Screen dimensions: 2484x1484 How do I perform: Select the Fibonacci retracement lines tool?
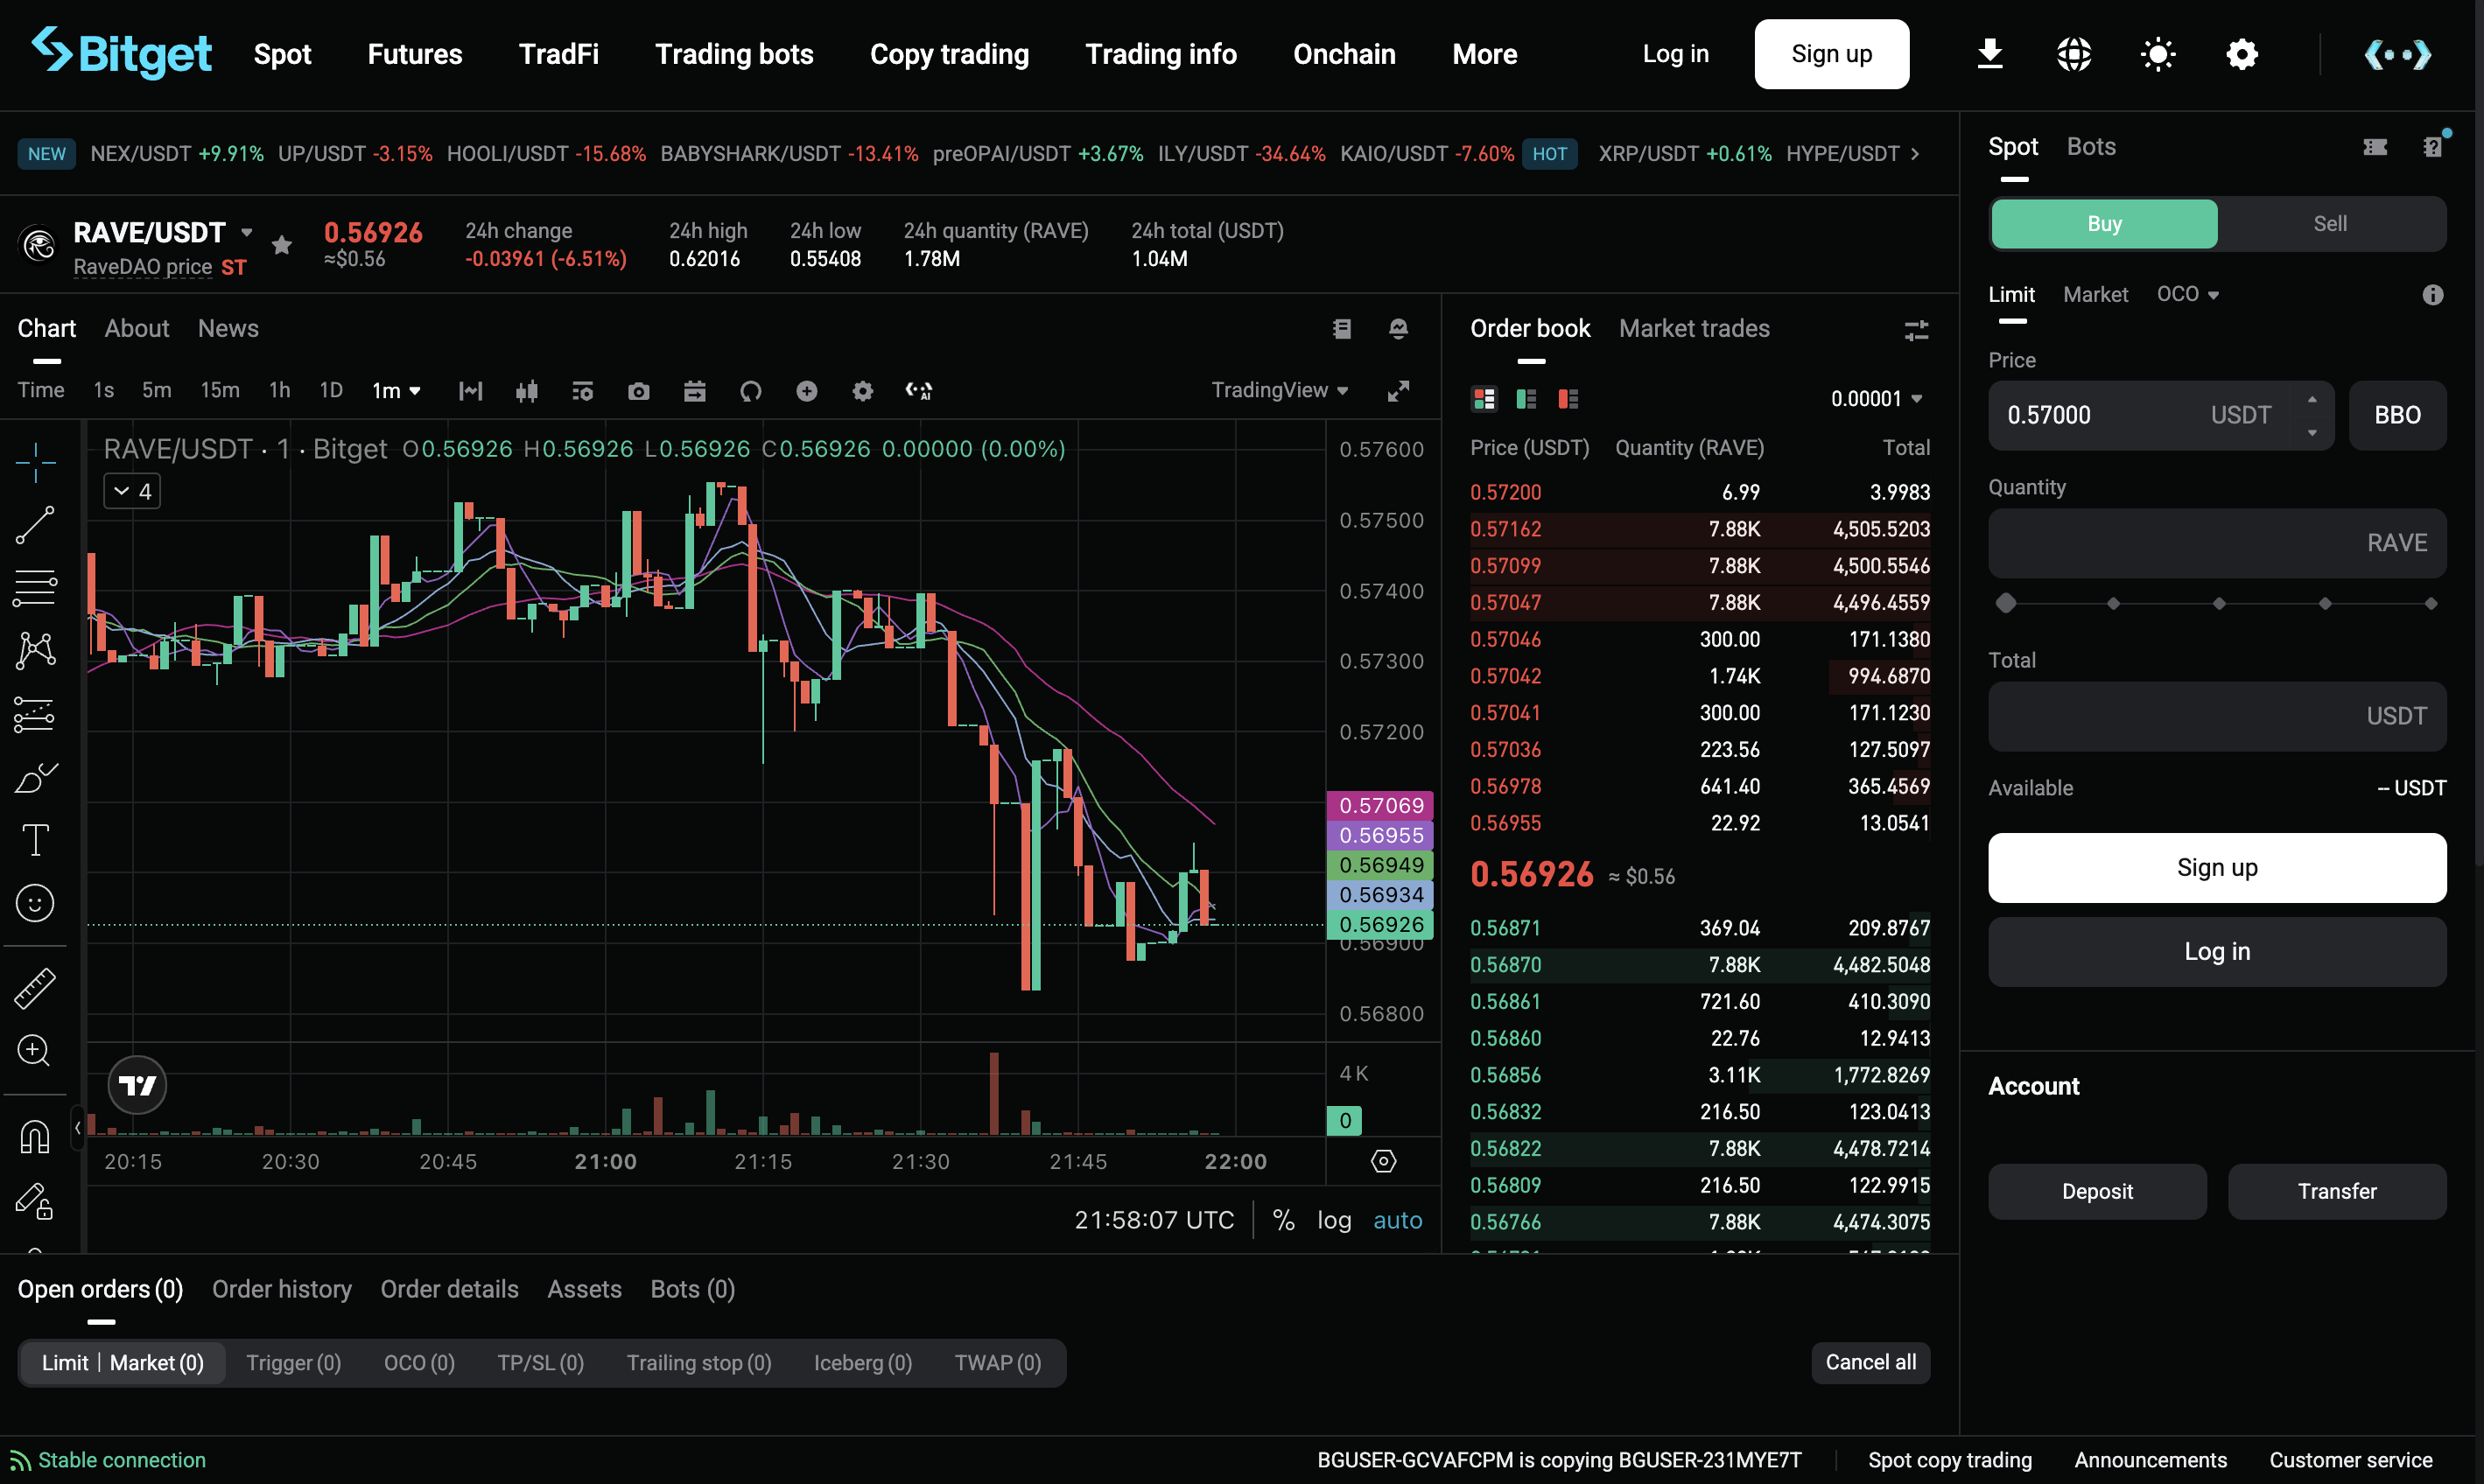pyautogui.click(x=35, y=588)
